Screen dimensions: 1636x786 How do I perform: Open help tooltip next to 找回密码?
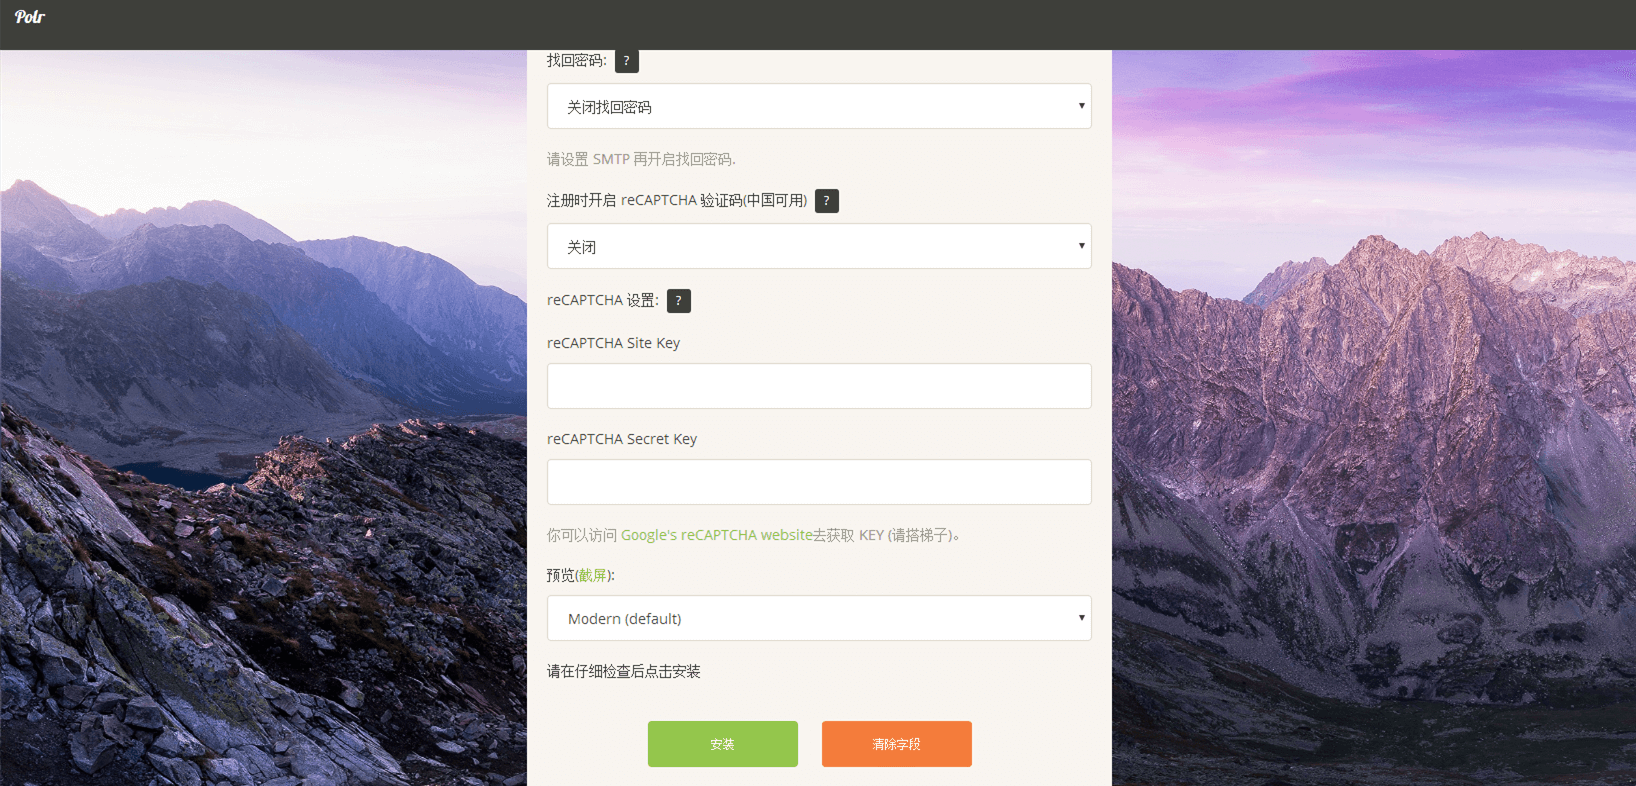(x=627, y=61)
